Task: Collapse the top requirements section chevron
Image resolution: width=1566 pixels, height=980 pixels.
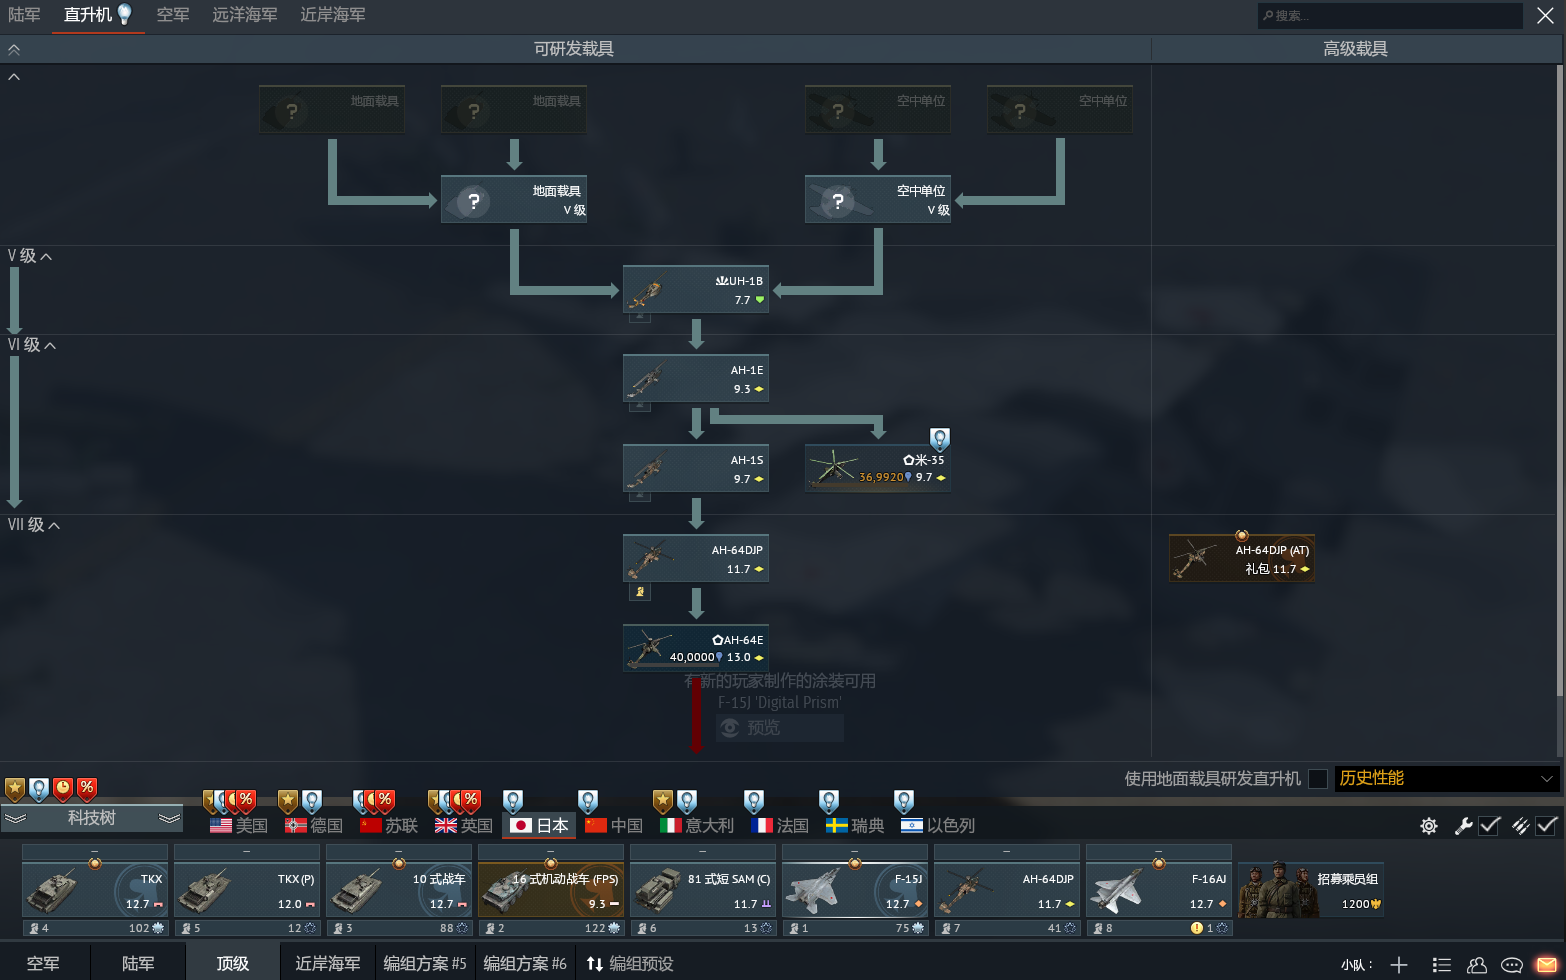Action: pyautogui.click(x=14, y=77)
